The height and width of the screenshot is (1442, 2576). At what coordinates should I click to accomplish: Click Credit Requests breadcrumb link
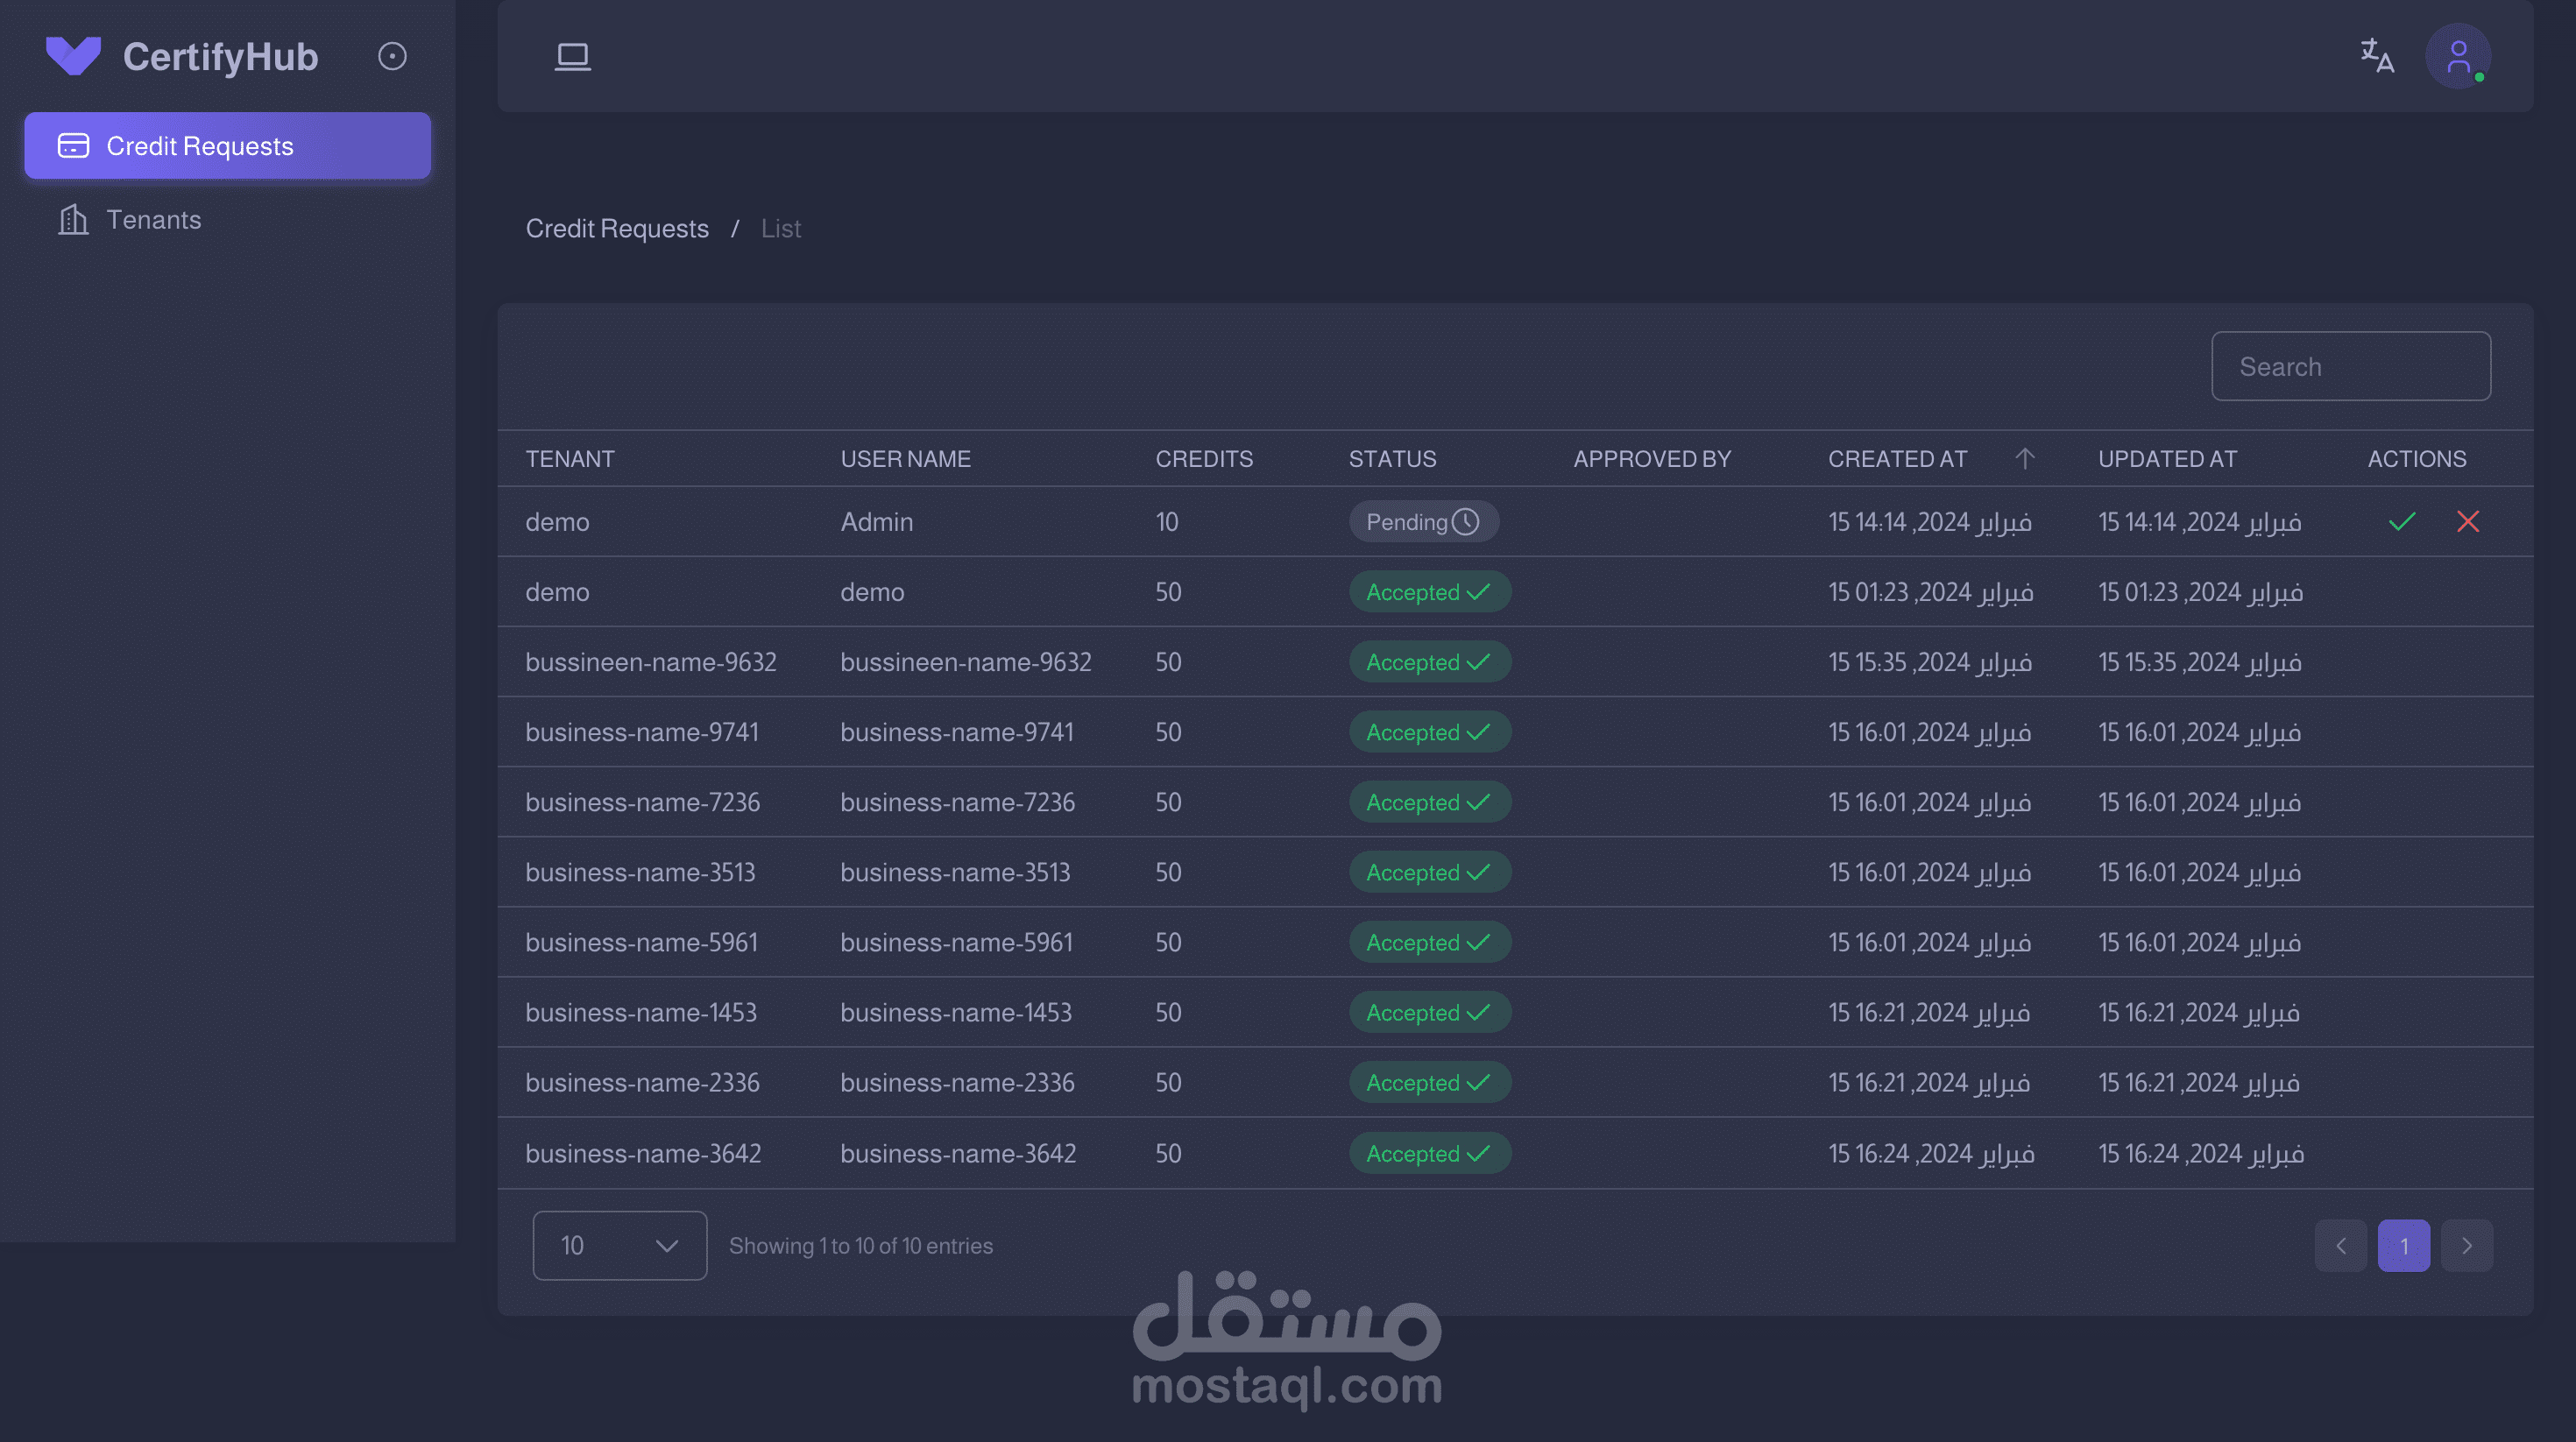[x=616, y=228]
